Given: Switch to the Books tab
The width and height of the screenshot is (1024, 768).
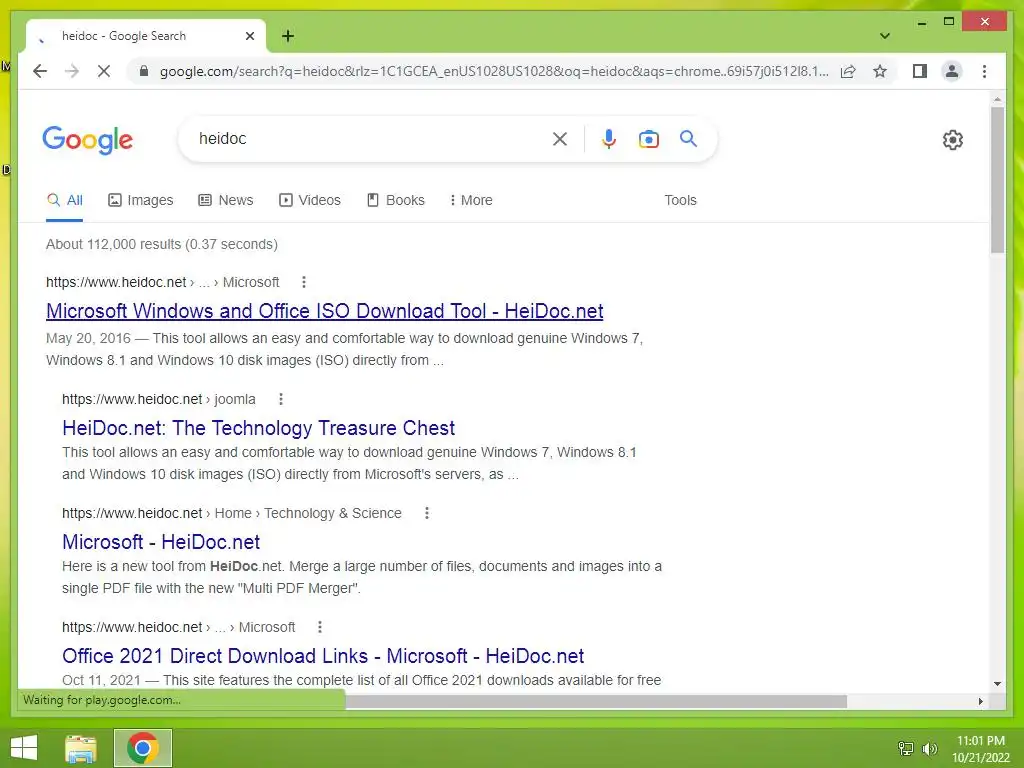Looking at the screenshot, I should [x=396, y=200].
